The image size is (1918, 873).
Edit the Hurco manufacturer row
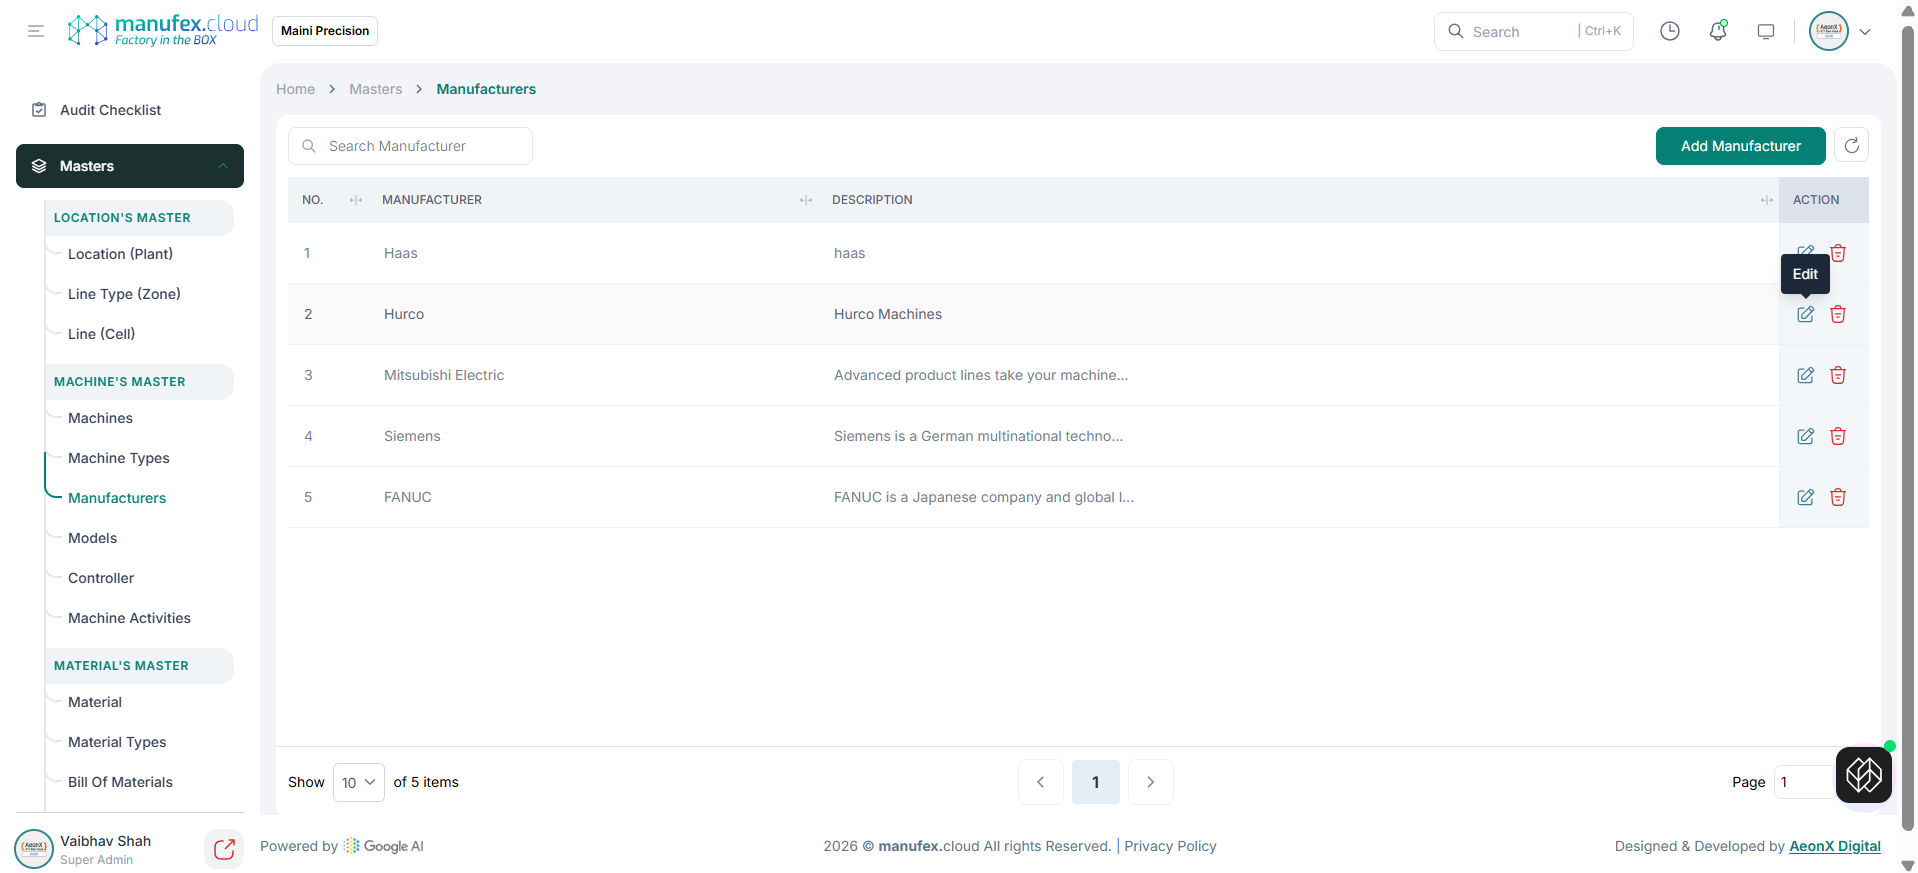click(x=1805, y=314)
